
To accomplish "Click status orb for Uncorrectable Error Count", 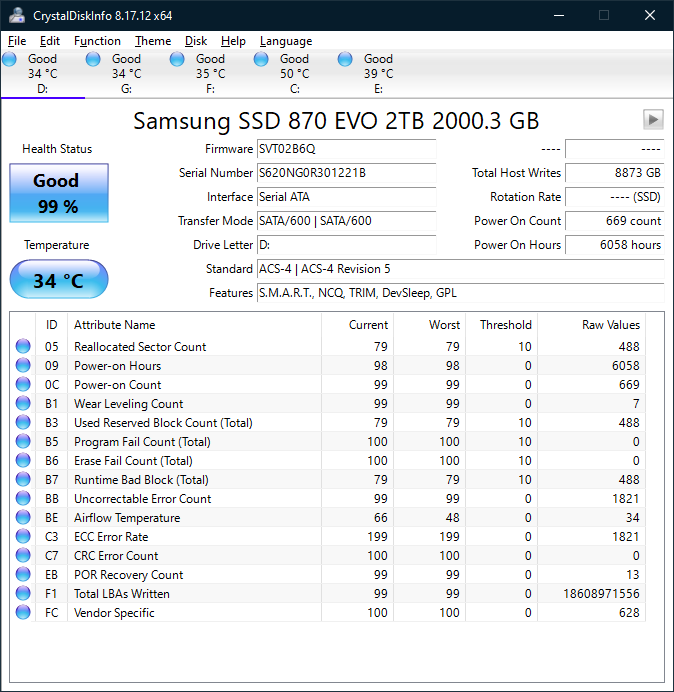I will point(23,498).
